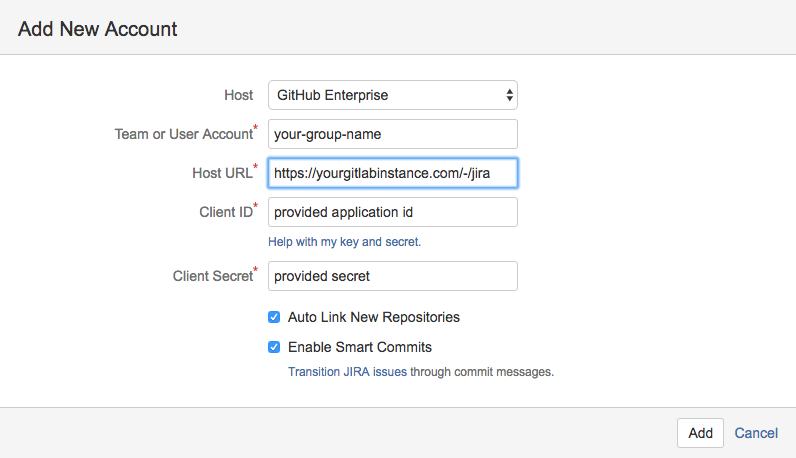This screenshot has width=796, height=458.
Task: Click into the Host URL text box
Action: 392,173
